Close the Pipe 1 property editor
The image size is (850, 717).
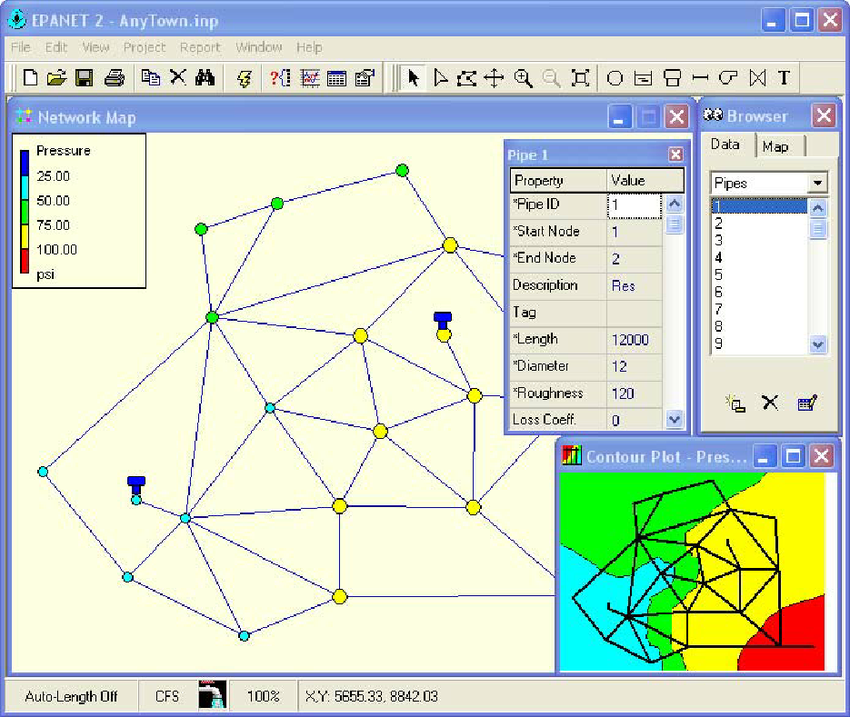click(x=675, y=154)
